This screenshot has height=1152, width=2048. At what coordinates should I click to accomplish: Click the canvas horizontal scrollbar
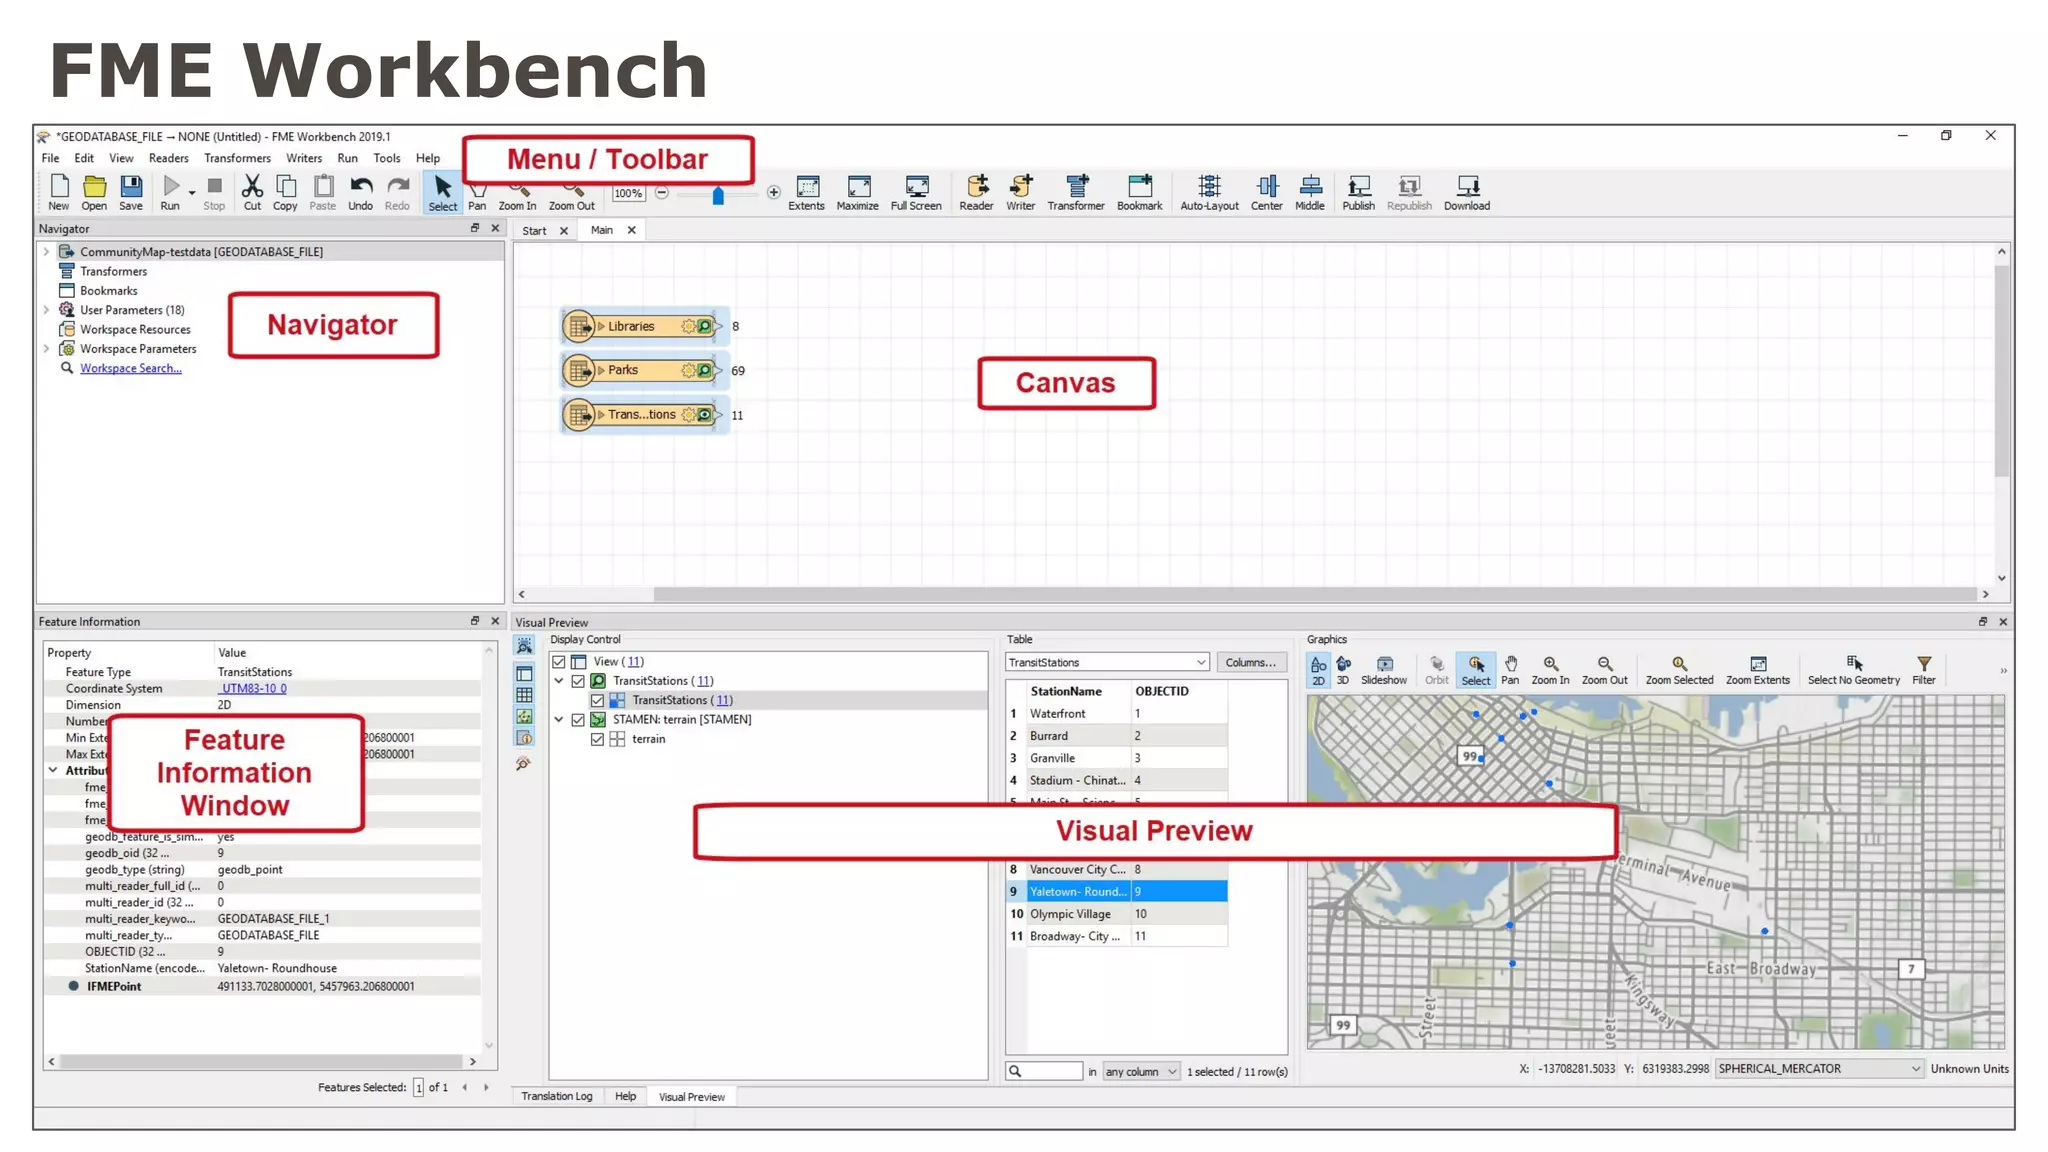1315,594
